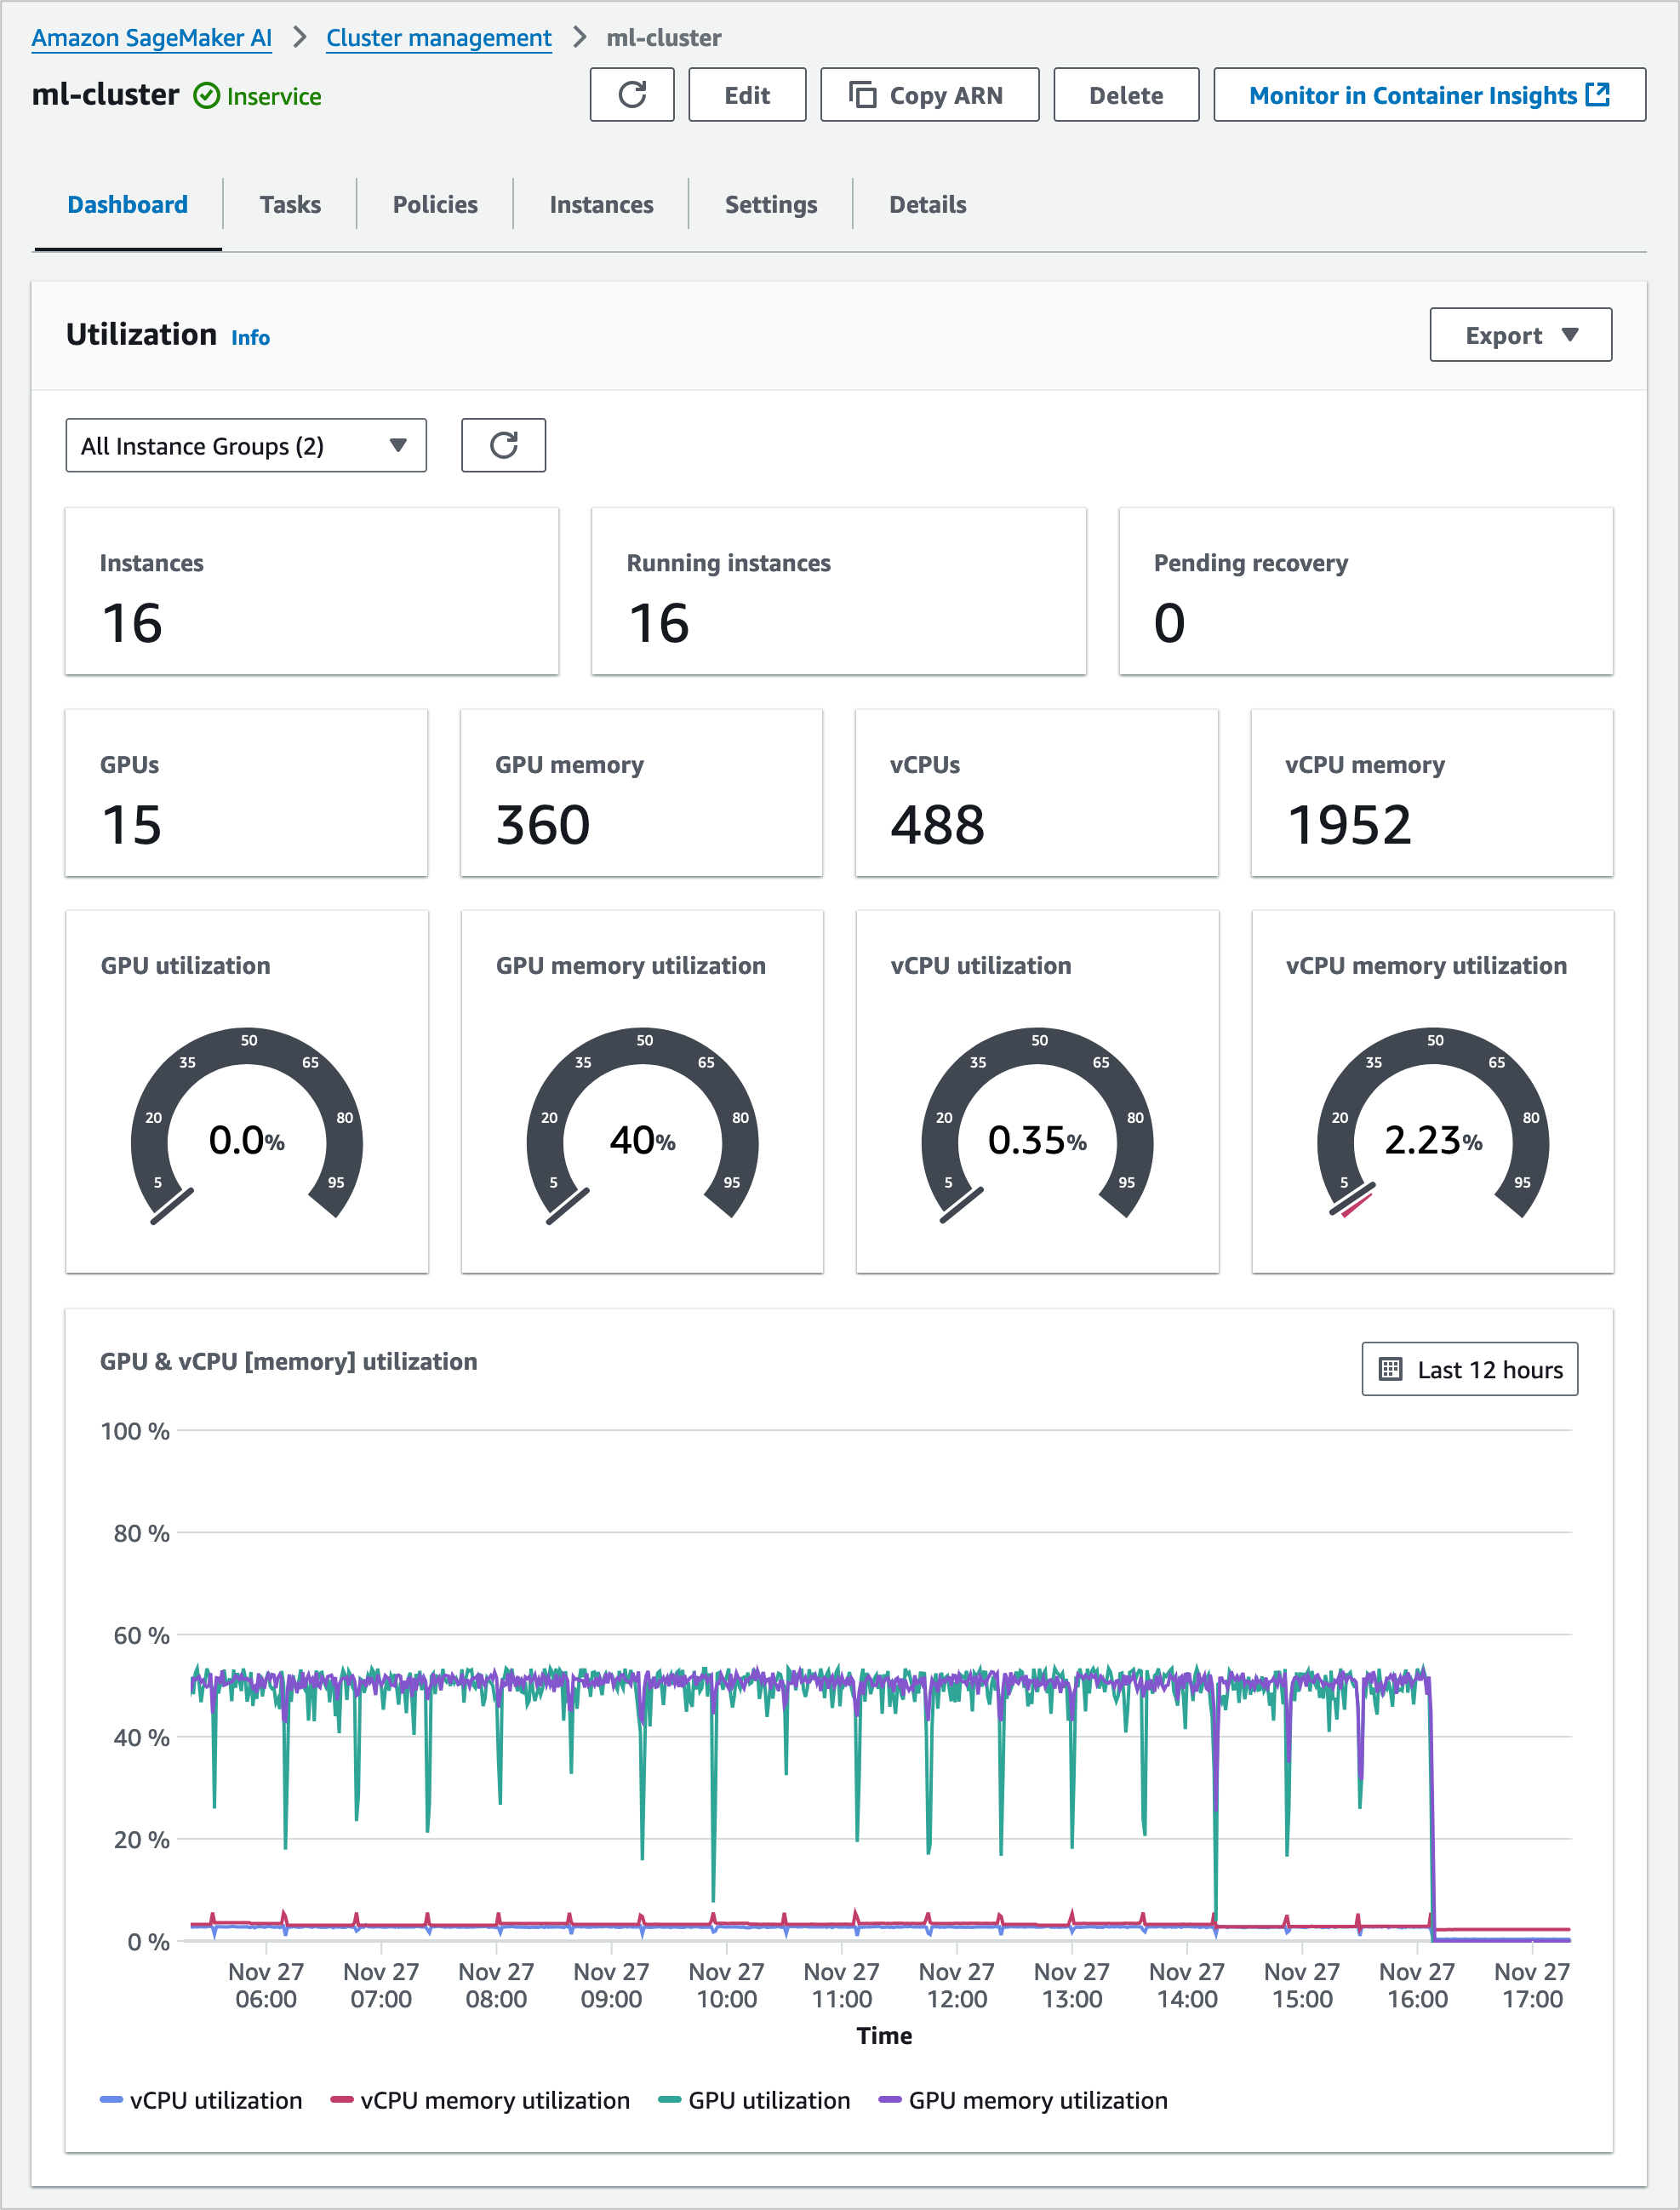Toggle vCPU memory utilization legend swatch
1680x2210 pixels.
point(342,2100)
